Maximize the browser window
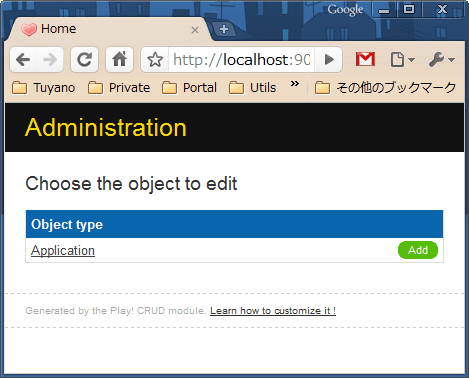This screenshot has height=378, width=469. coord(409,9)
